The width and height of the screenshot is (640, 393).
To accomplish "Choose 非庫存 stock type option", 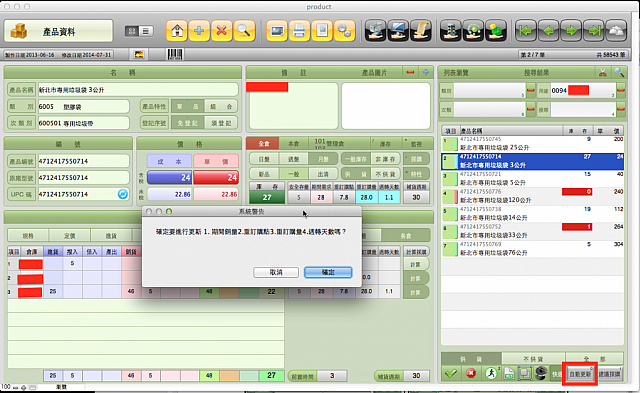I will coord(385,159).
